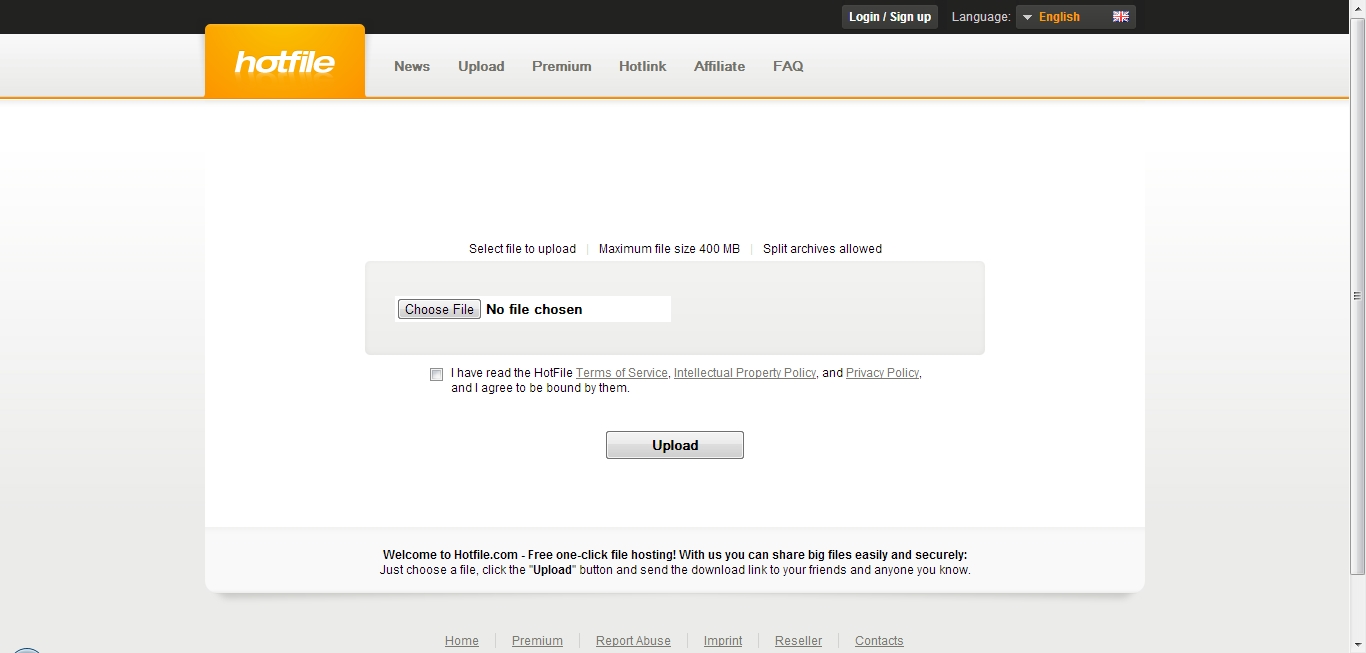This screenshot has height=653, width=1366.
Task: Open the Upload menu item
Action: coord(481,66)
